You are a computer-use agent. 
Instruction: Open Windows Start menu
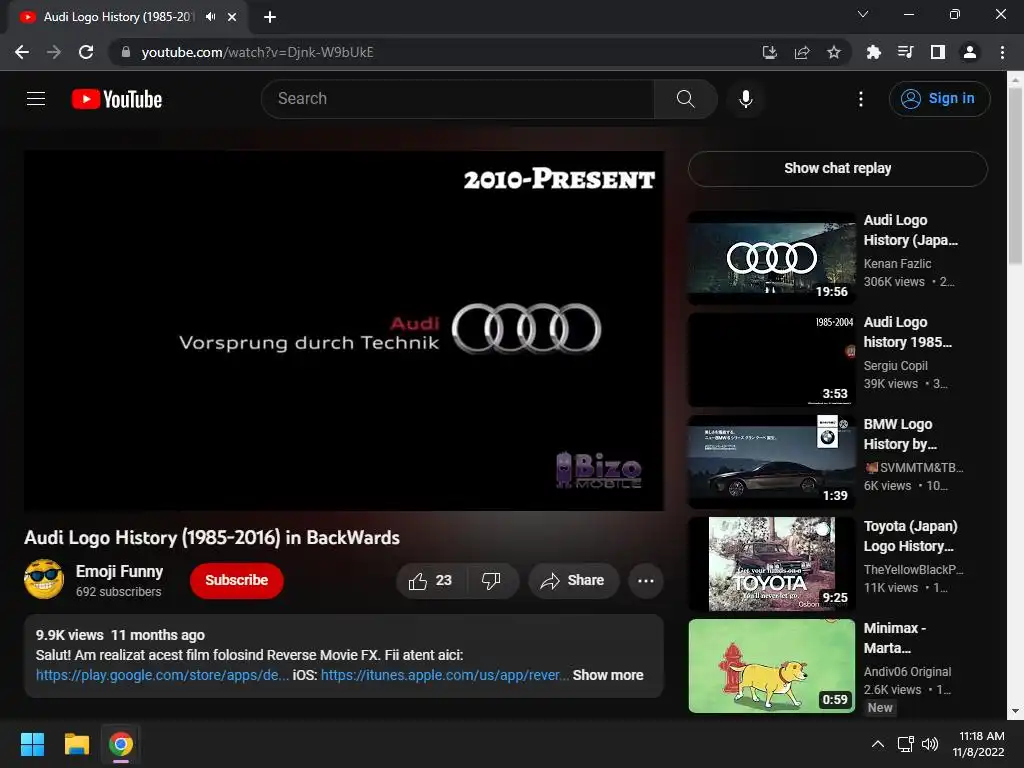point(32,744)
